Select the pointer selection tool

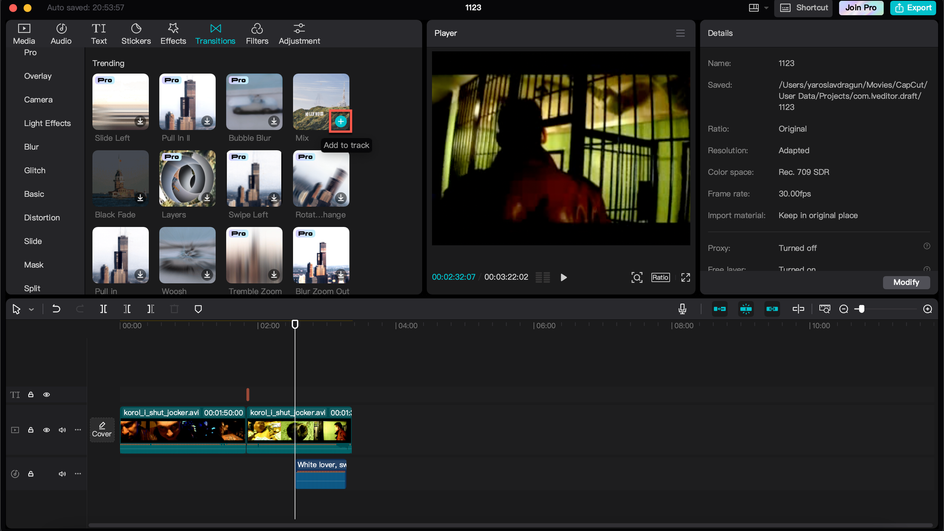tap(16, 309)
